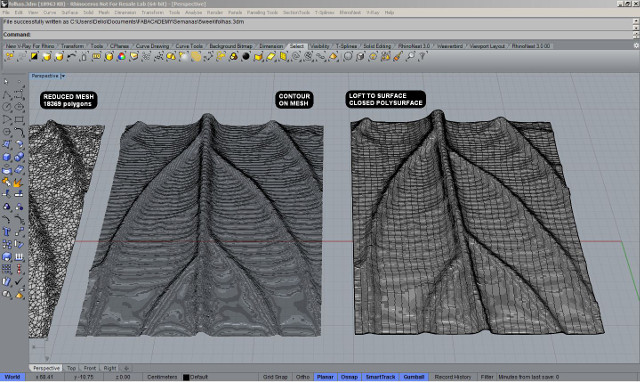The image size is (640, 382).
Task: Toggle Record History in status bar
Action: (453, 377)
